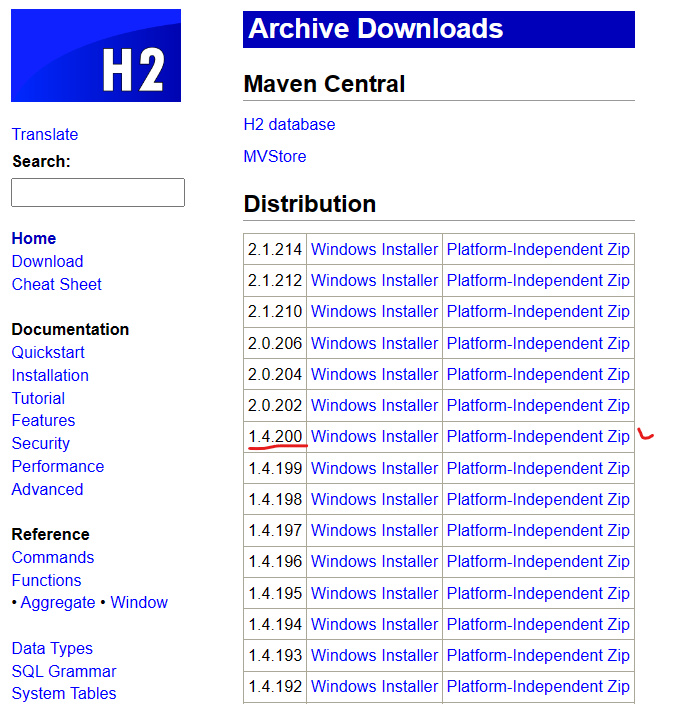
Task: Download Platform-Independent Zip for 1.4.195
Action: tap(538, 593)
